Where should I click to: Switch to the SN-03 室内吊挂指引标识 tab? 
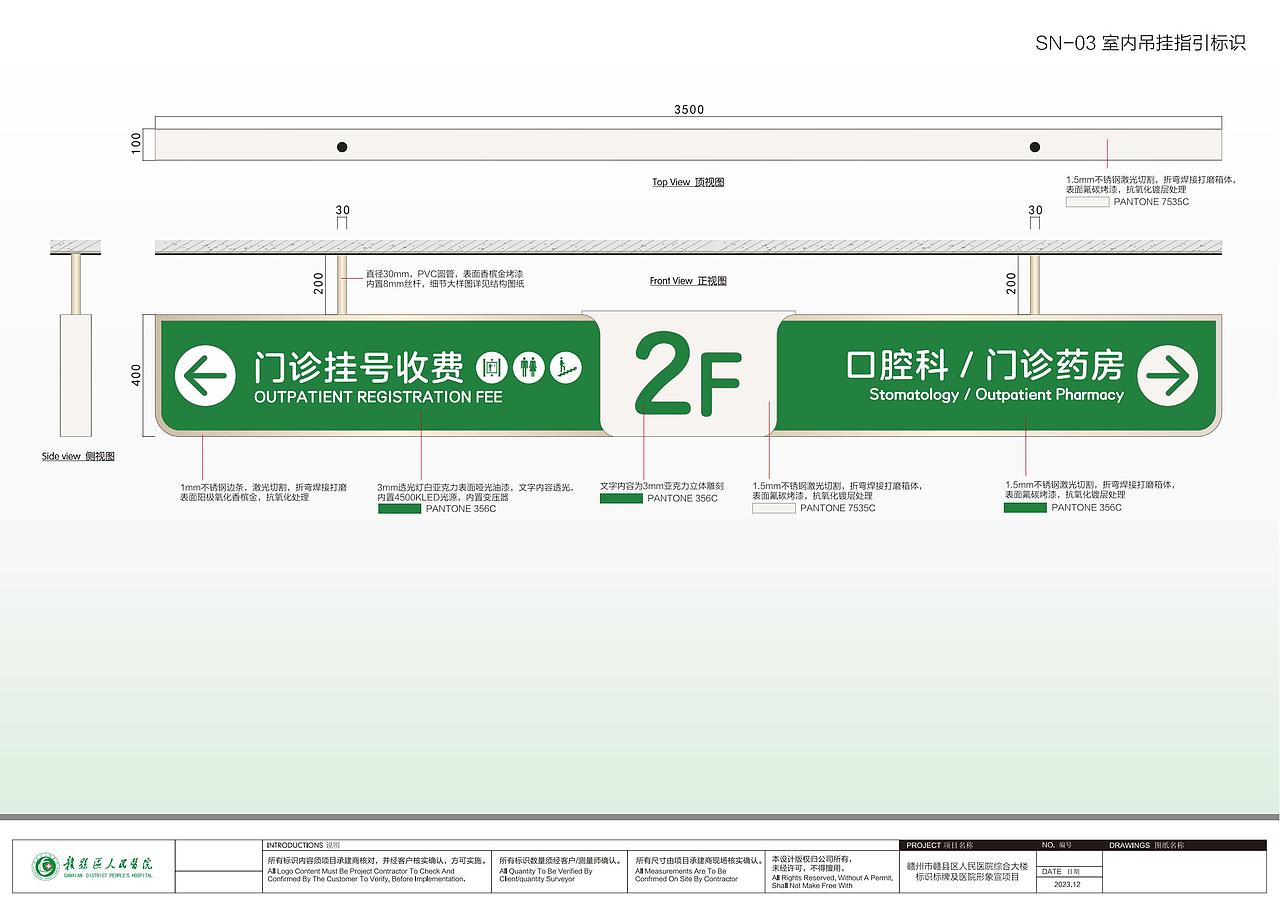click(x=1140, y=42)
